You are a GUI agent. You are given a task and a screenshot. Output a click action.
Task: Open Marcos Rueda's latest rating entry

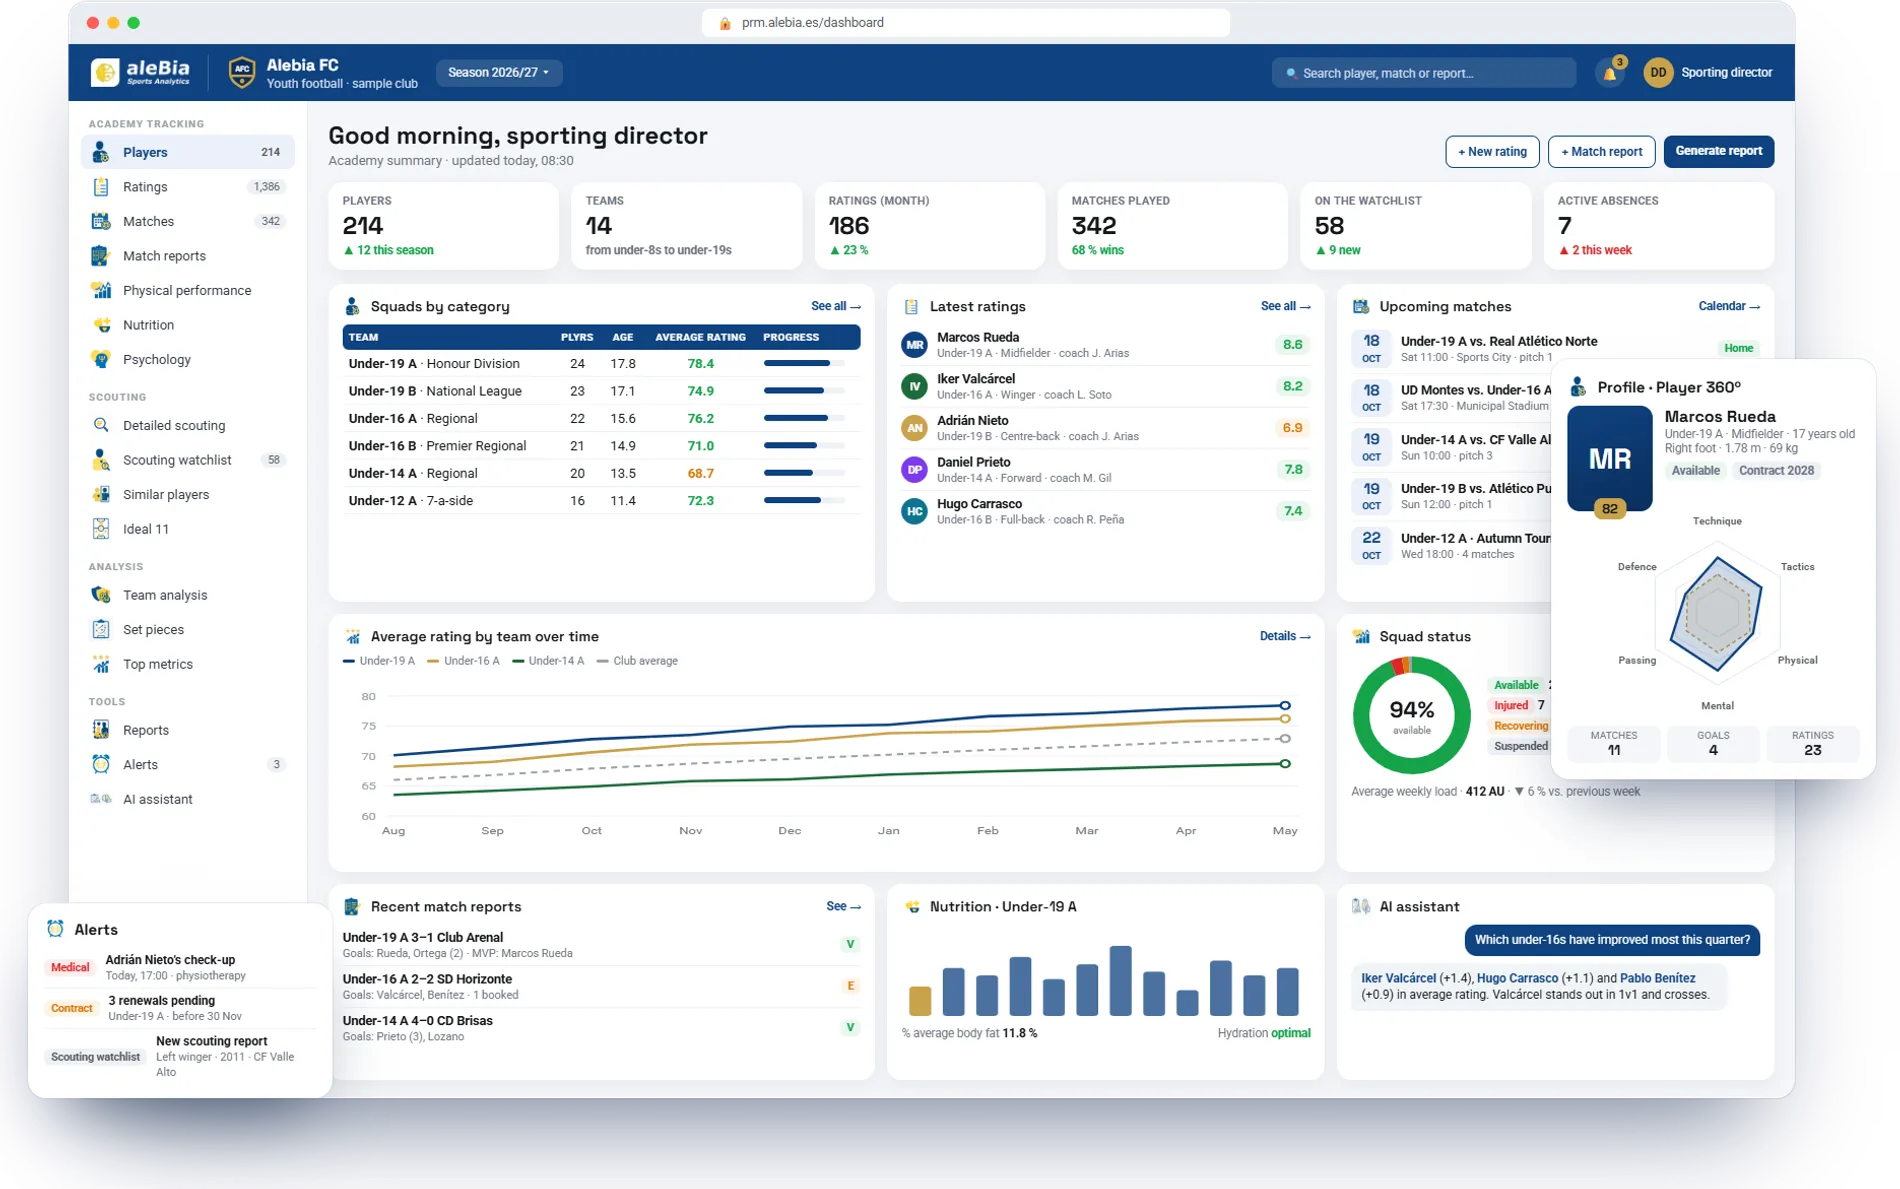1105,345
